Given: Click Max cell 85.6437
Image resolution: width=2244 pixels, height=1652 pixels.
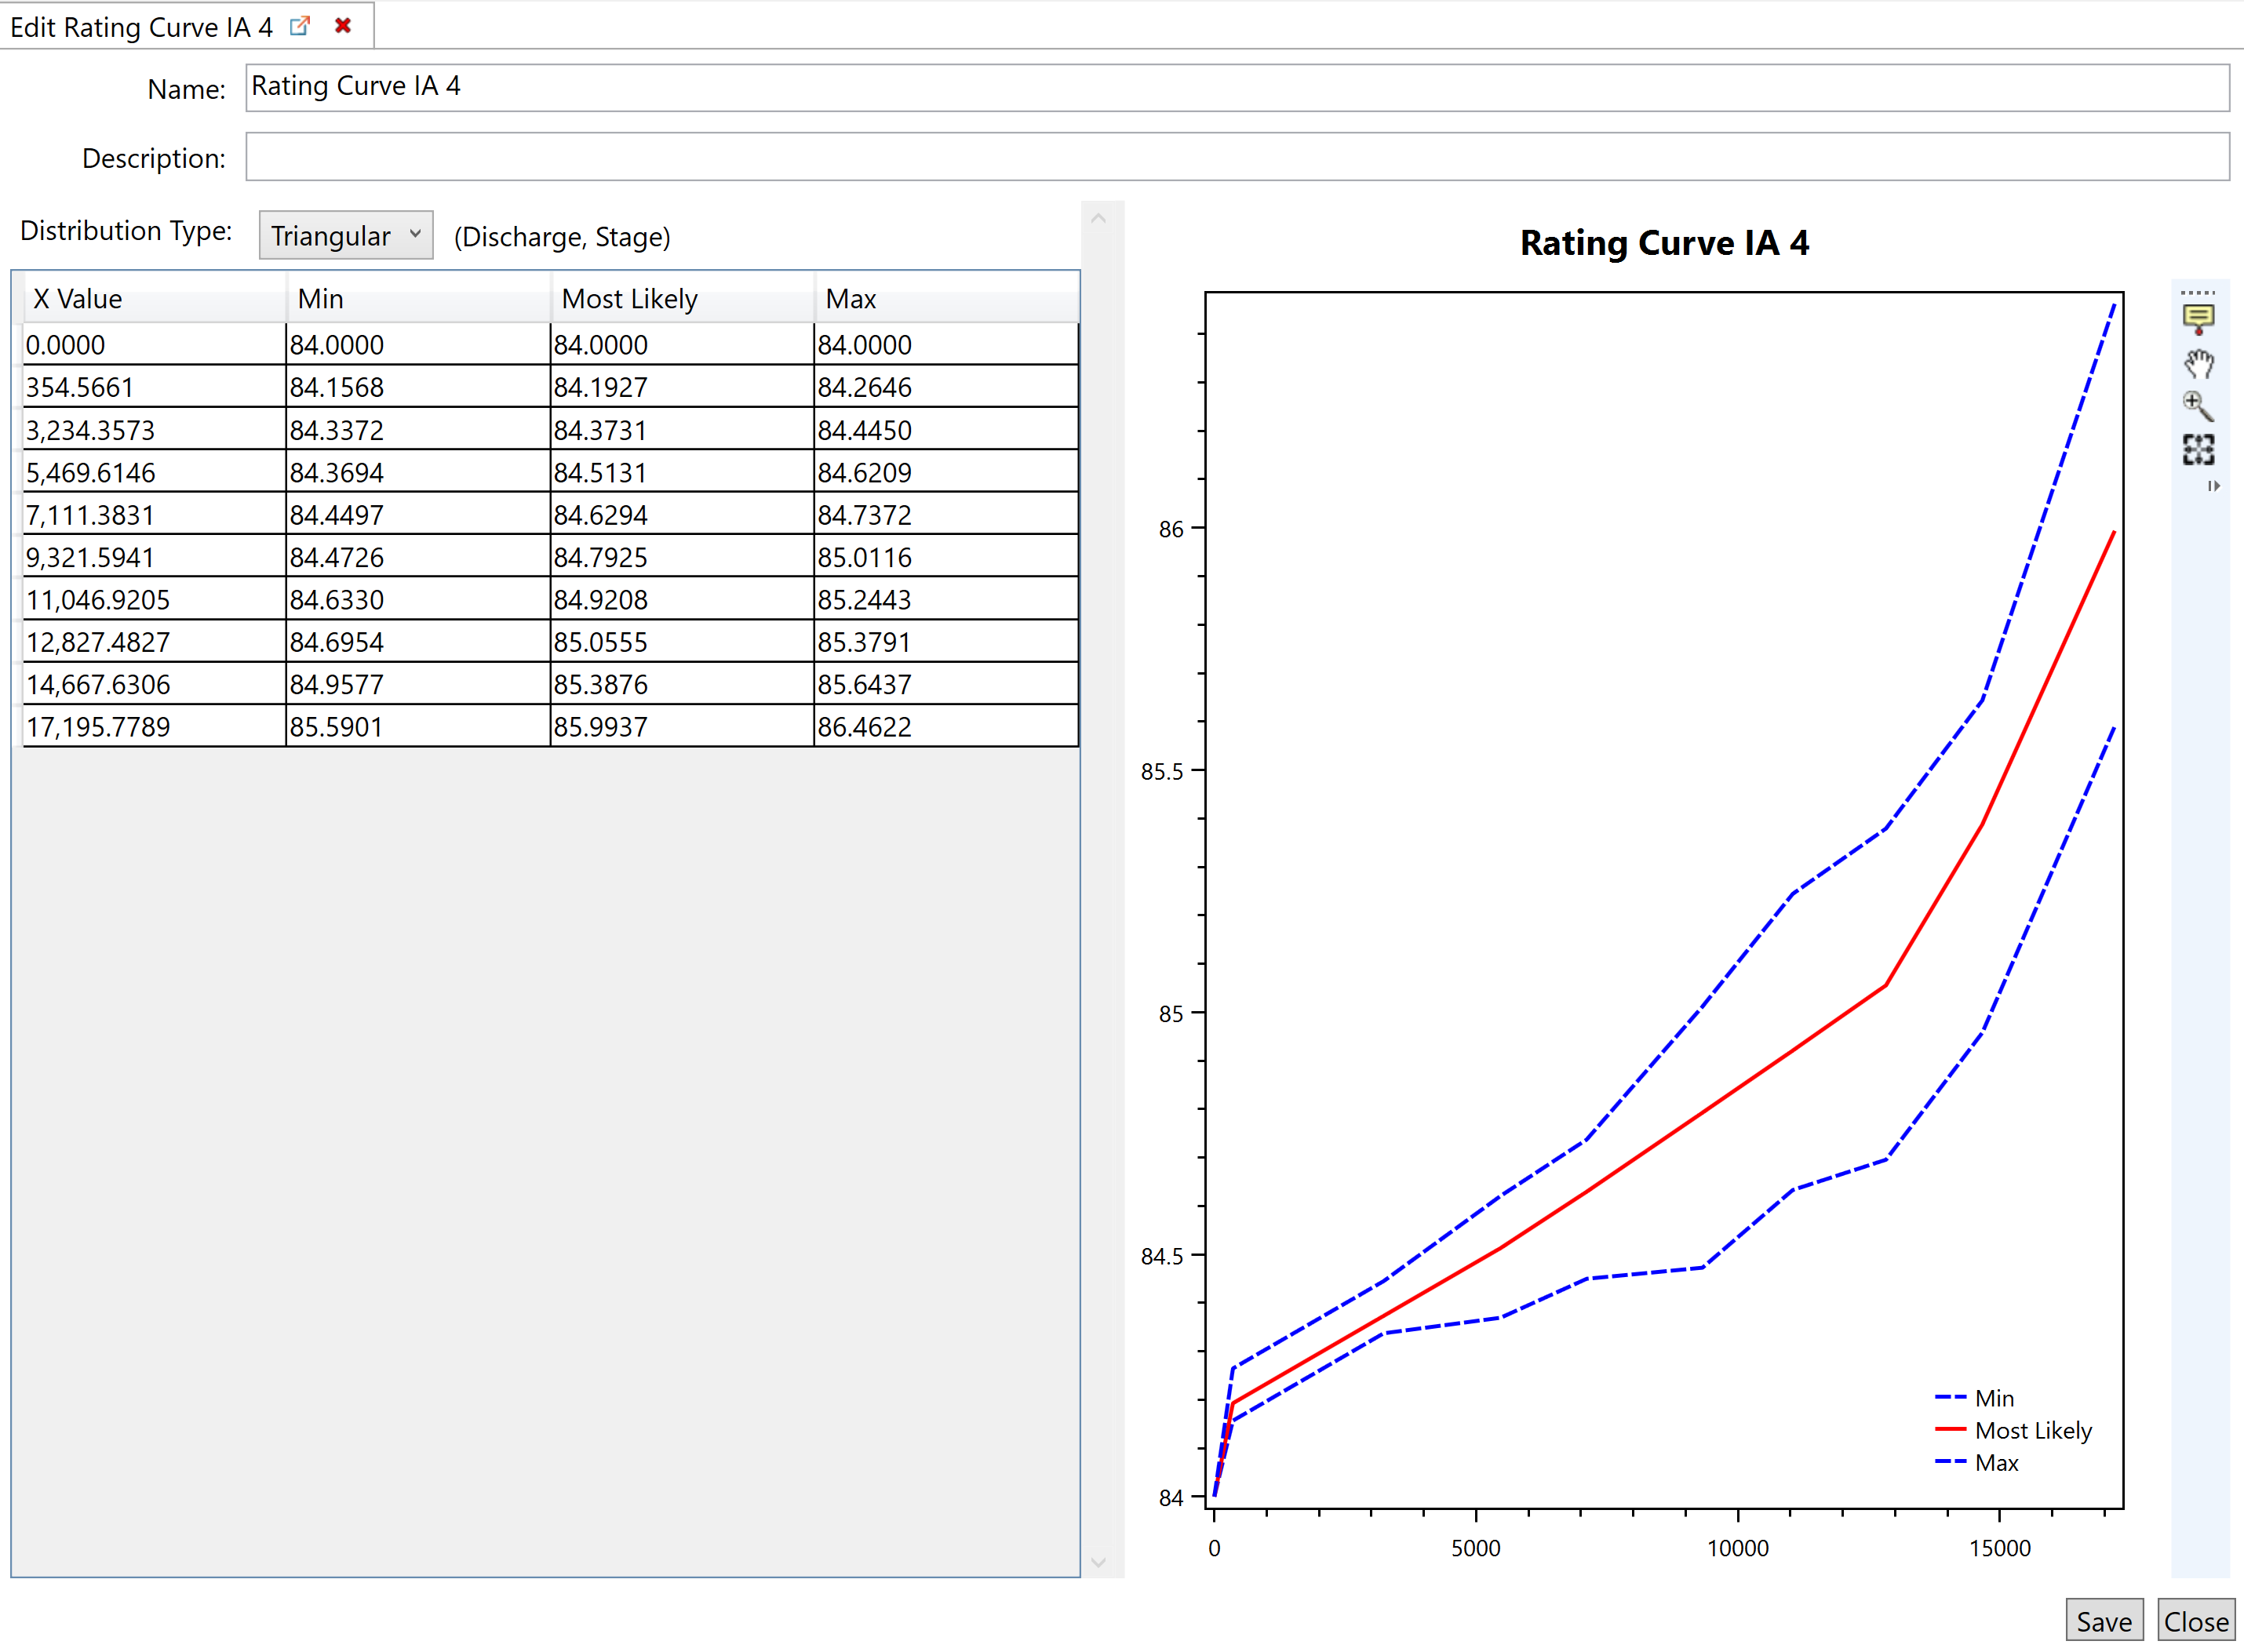Looking at the screenshot, I should point(946,685).
